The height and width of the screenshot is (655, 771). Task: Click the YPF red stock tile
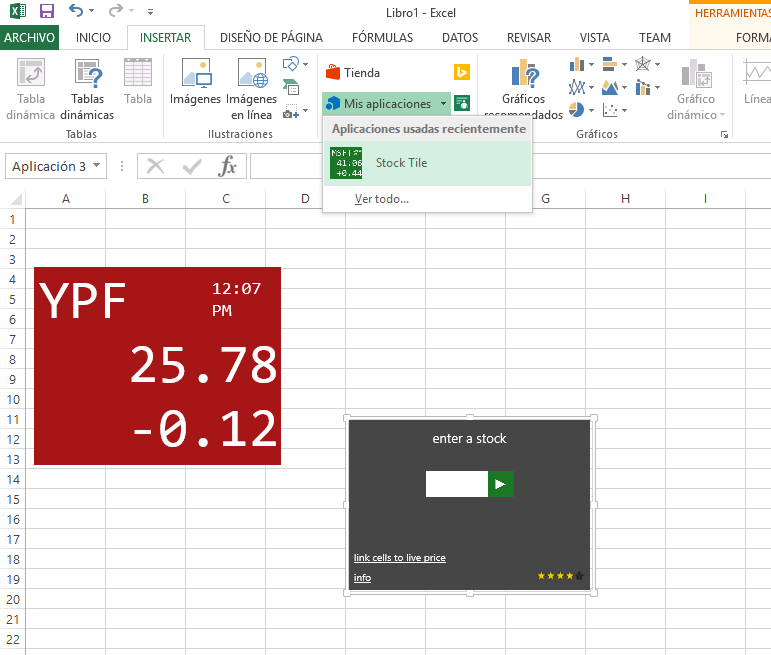[x=157, y=366]
